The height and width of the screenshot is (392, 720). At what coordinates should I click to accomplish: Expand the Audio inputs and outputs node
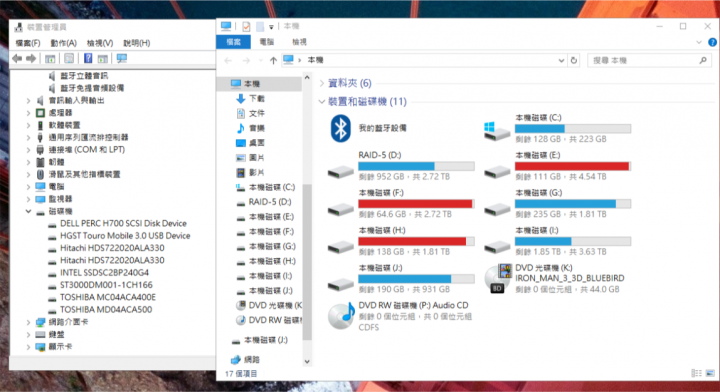click(x=28, y=101)
